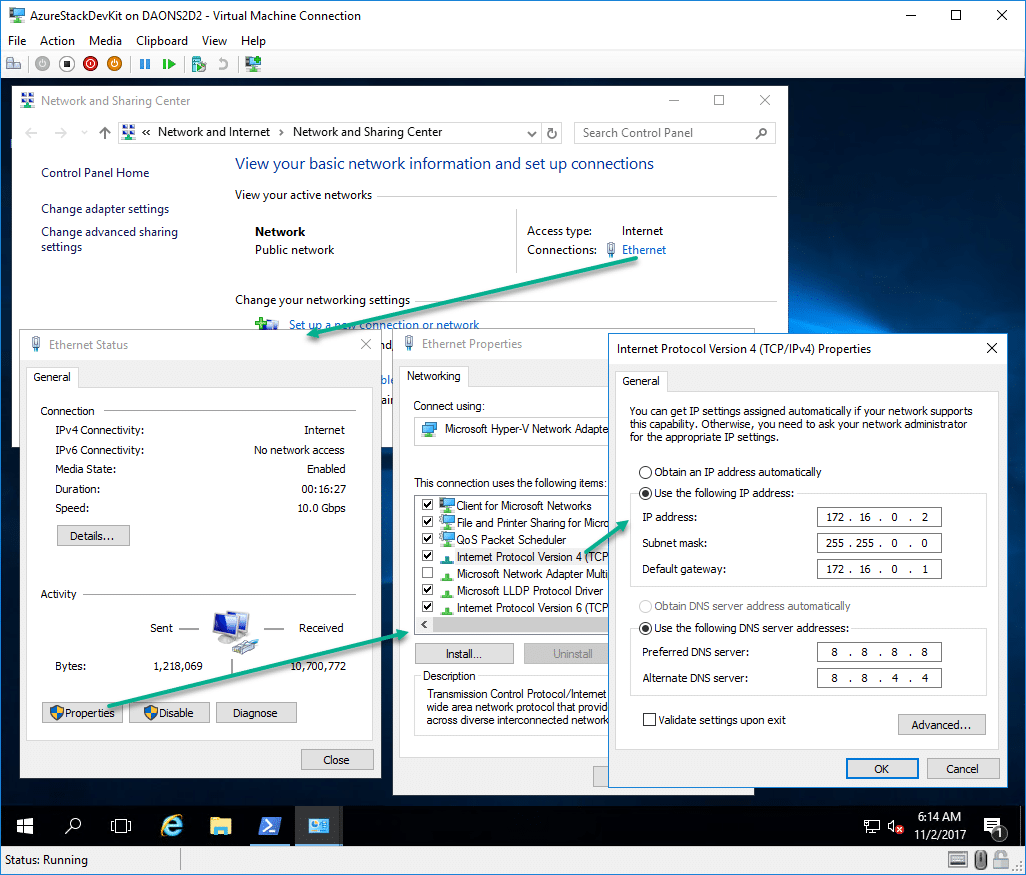Click Details in Ethernet Status

click(x=92, y=535)
